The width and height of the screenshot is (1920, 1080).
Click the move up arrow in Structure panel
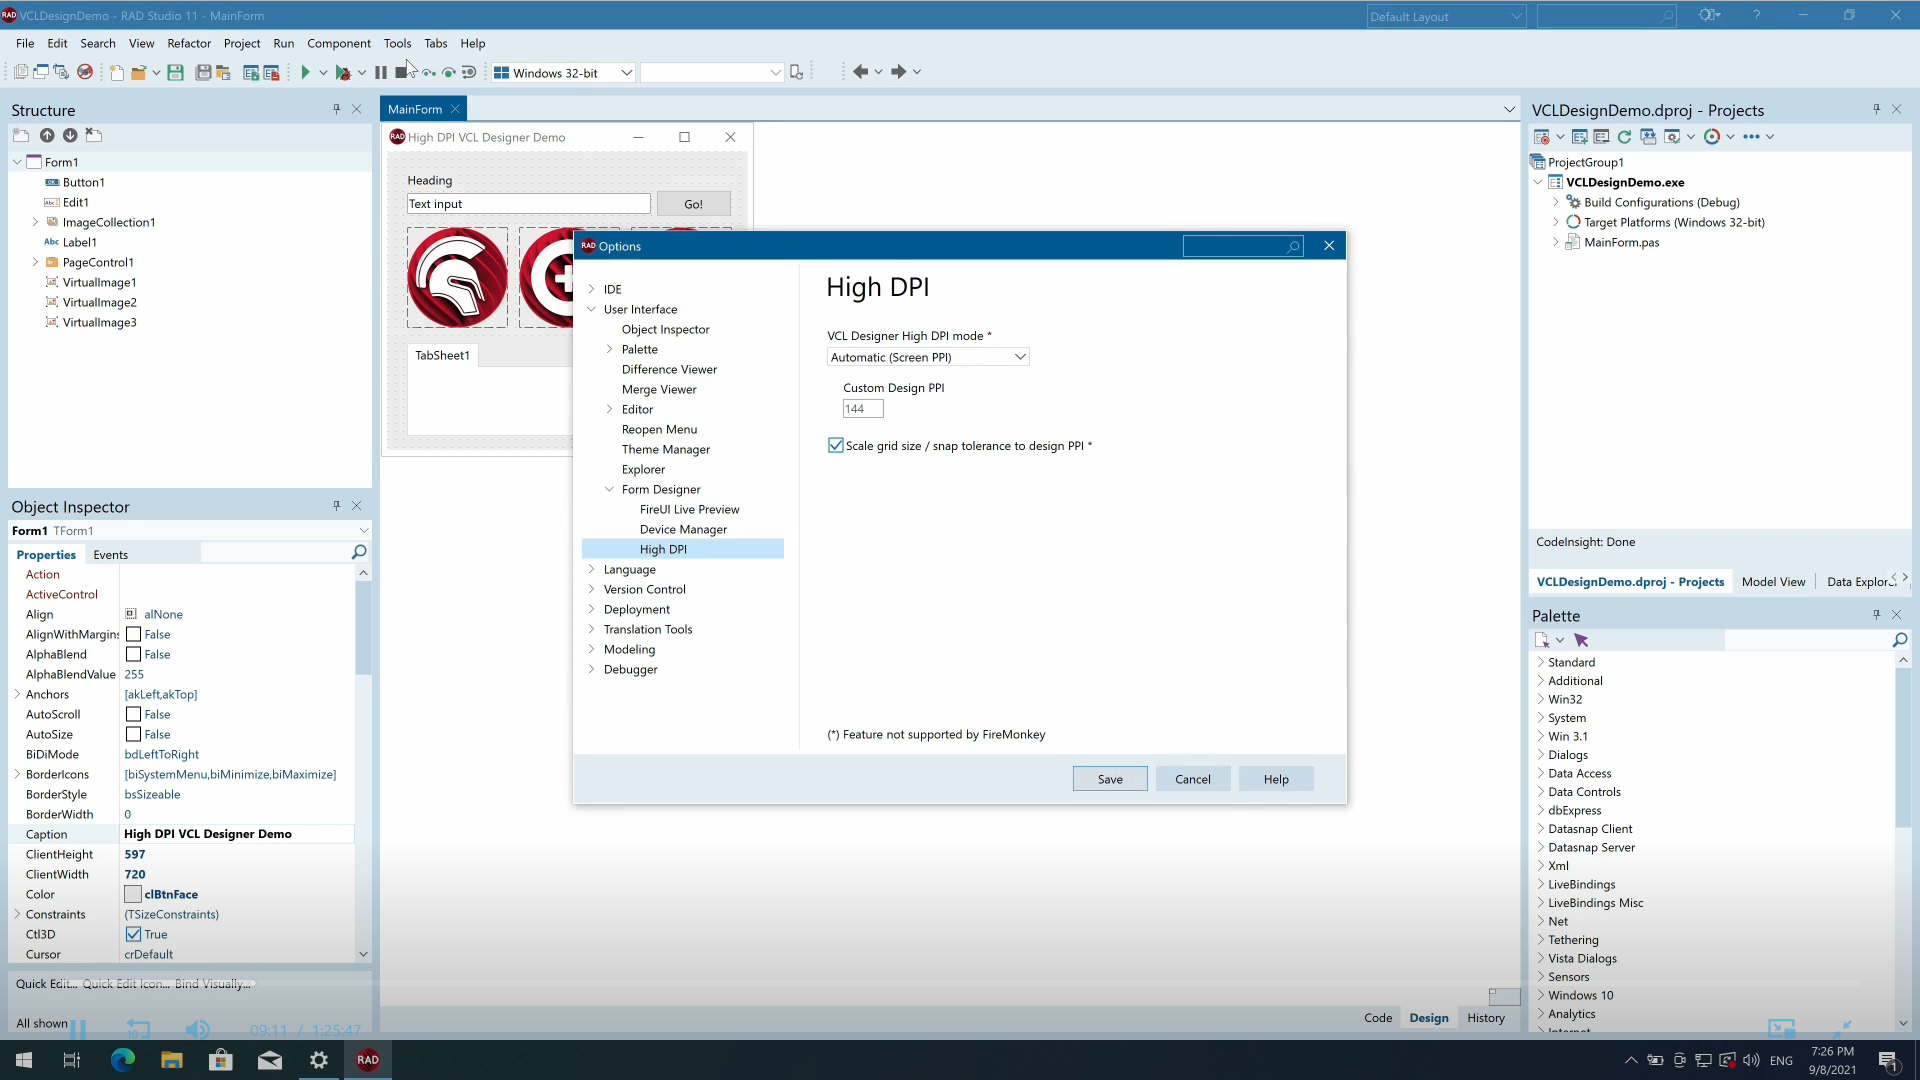click(x=47, y=135)
